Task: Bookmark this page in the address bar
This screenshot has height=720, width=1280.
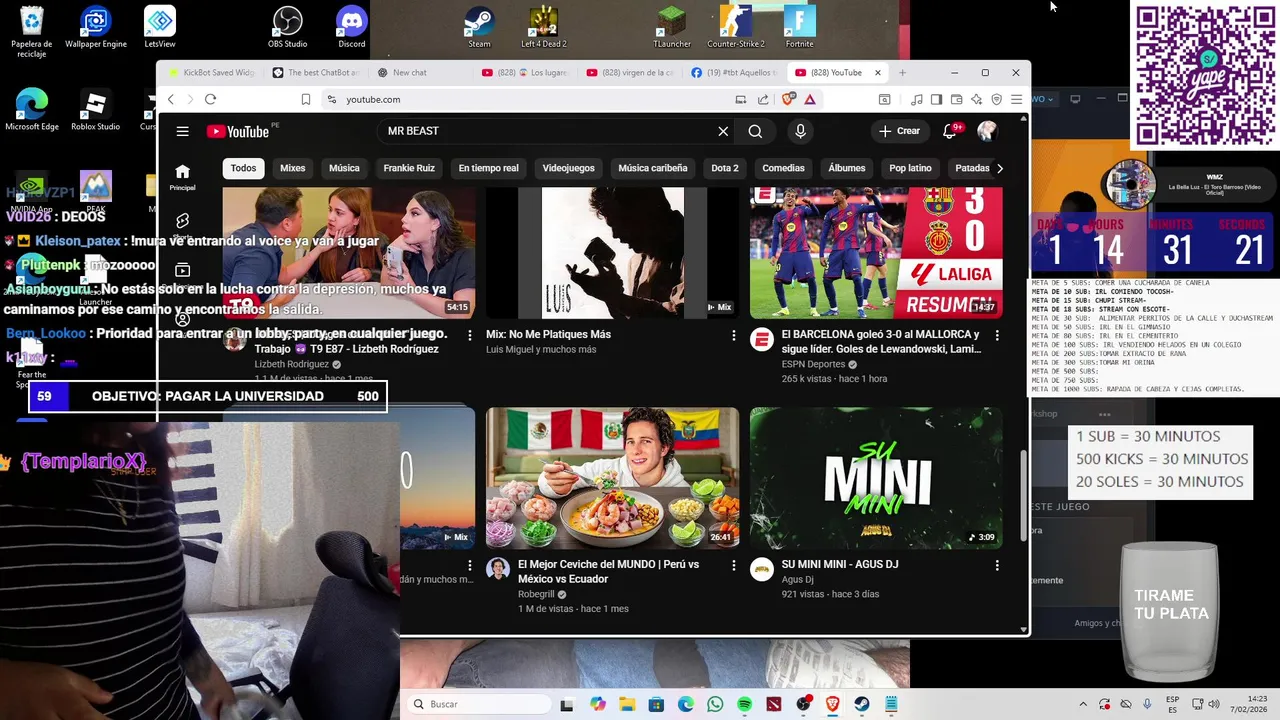Action: [306, 99]
